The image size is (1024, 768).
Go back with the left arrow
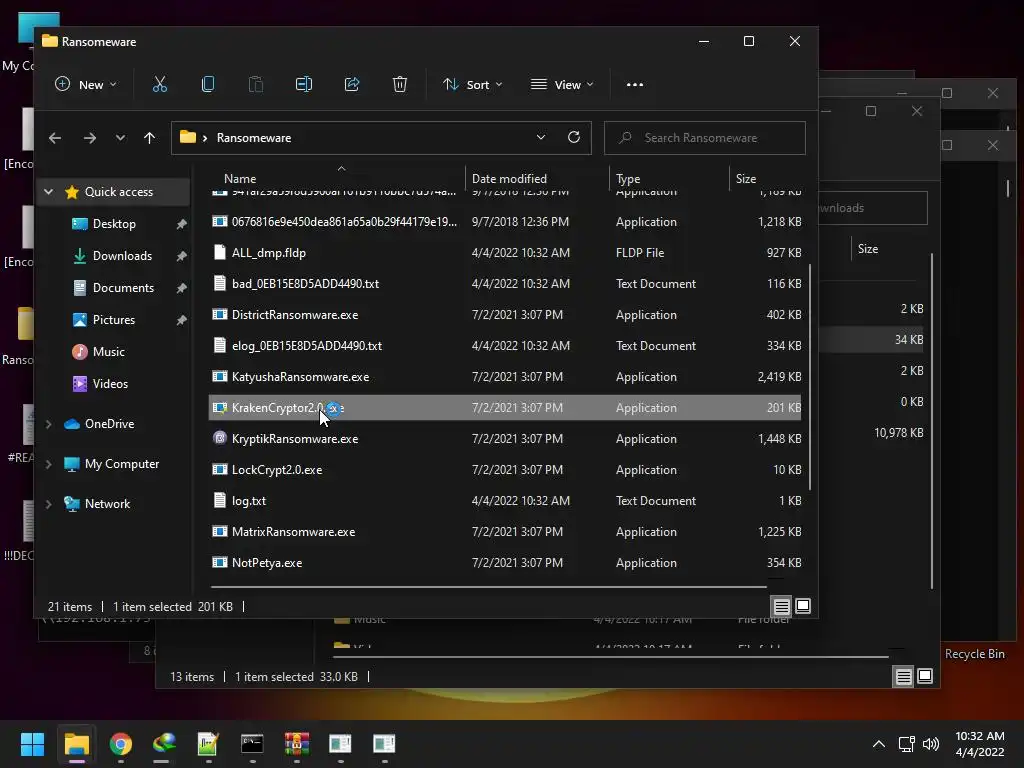coord(55,138)
